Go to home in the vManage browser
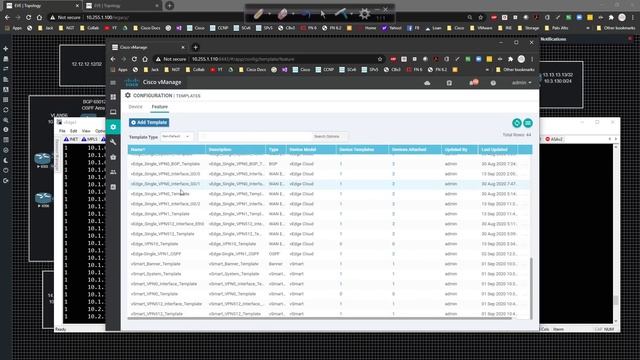The height and width of the screenshot is (360, 640). pyautogui.click(x=144, y=59)
